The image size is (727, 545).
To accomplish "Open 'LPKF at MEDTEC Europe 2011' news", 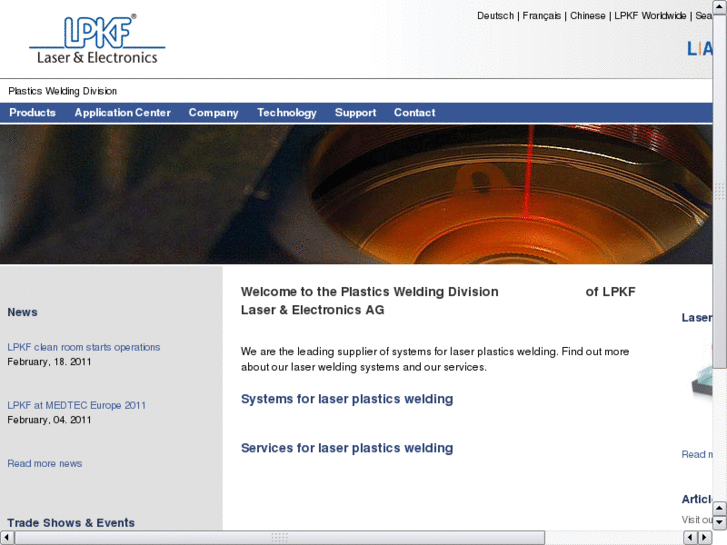I will click(x=77, y=405).
